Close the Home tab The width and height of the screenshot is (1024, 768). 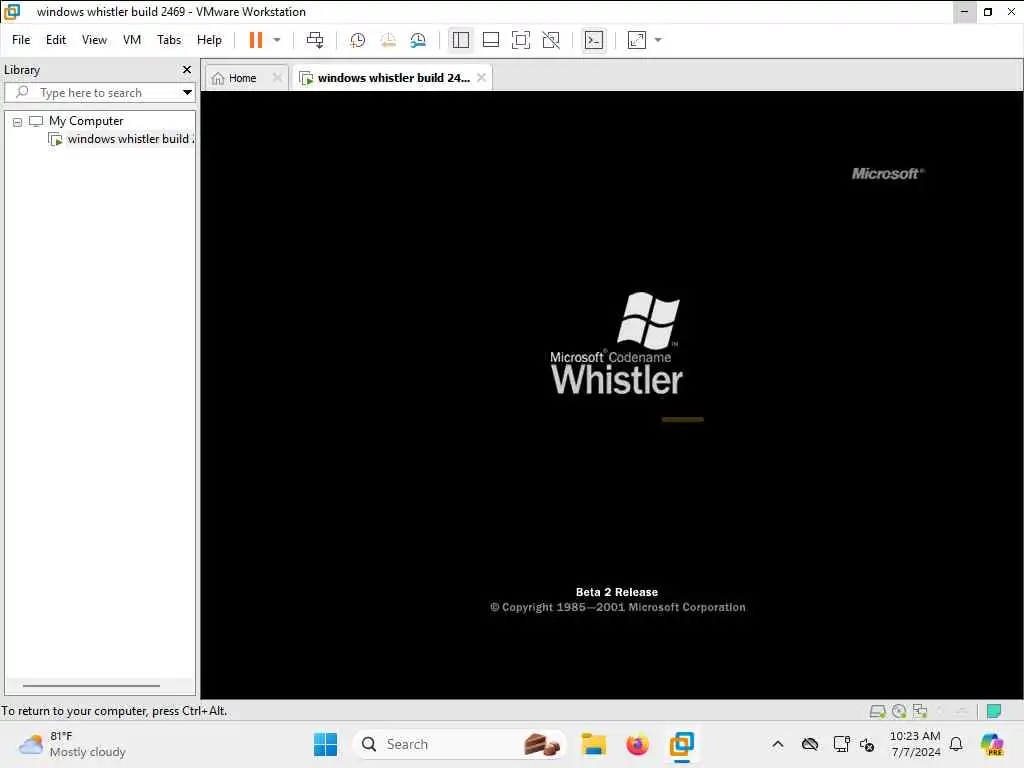point(277,78)
